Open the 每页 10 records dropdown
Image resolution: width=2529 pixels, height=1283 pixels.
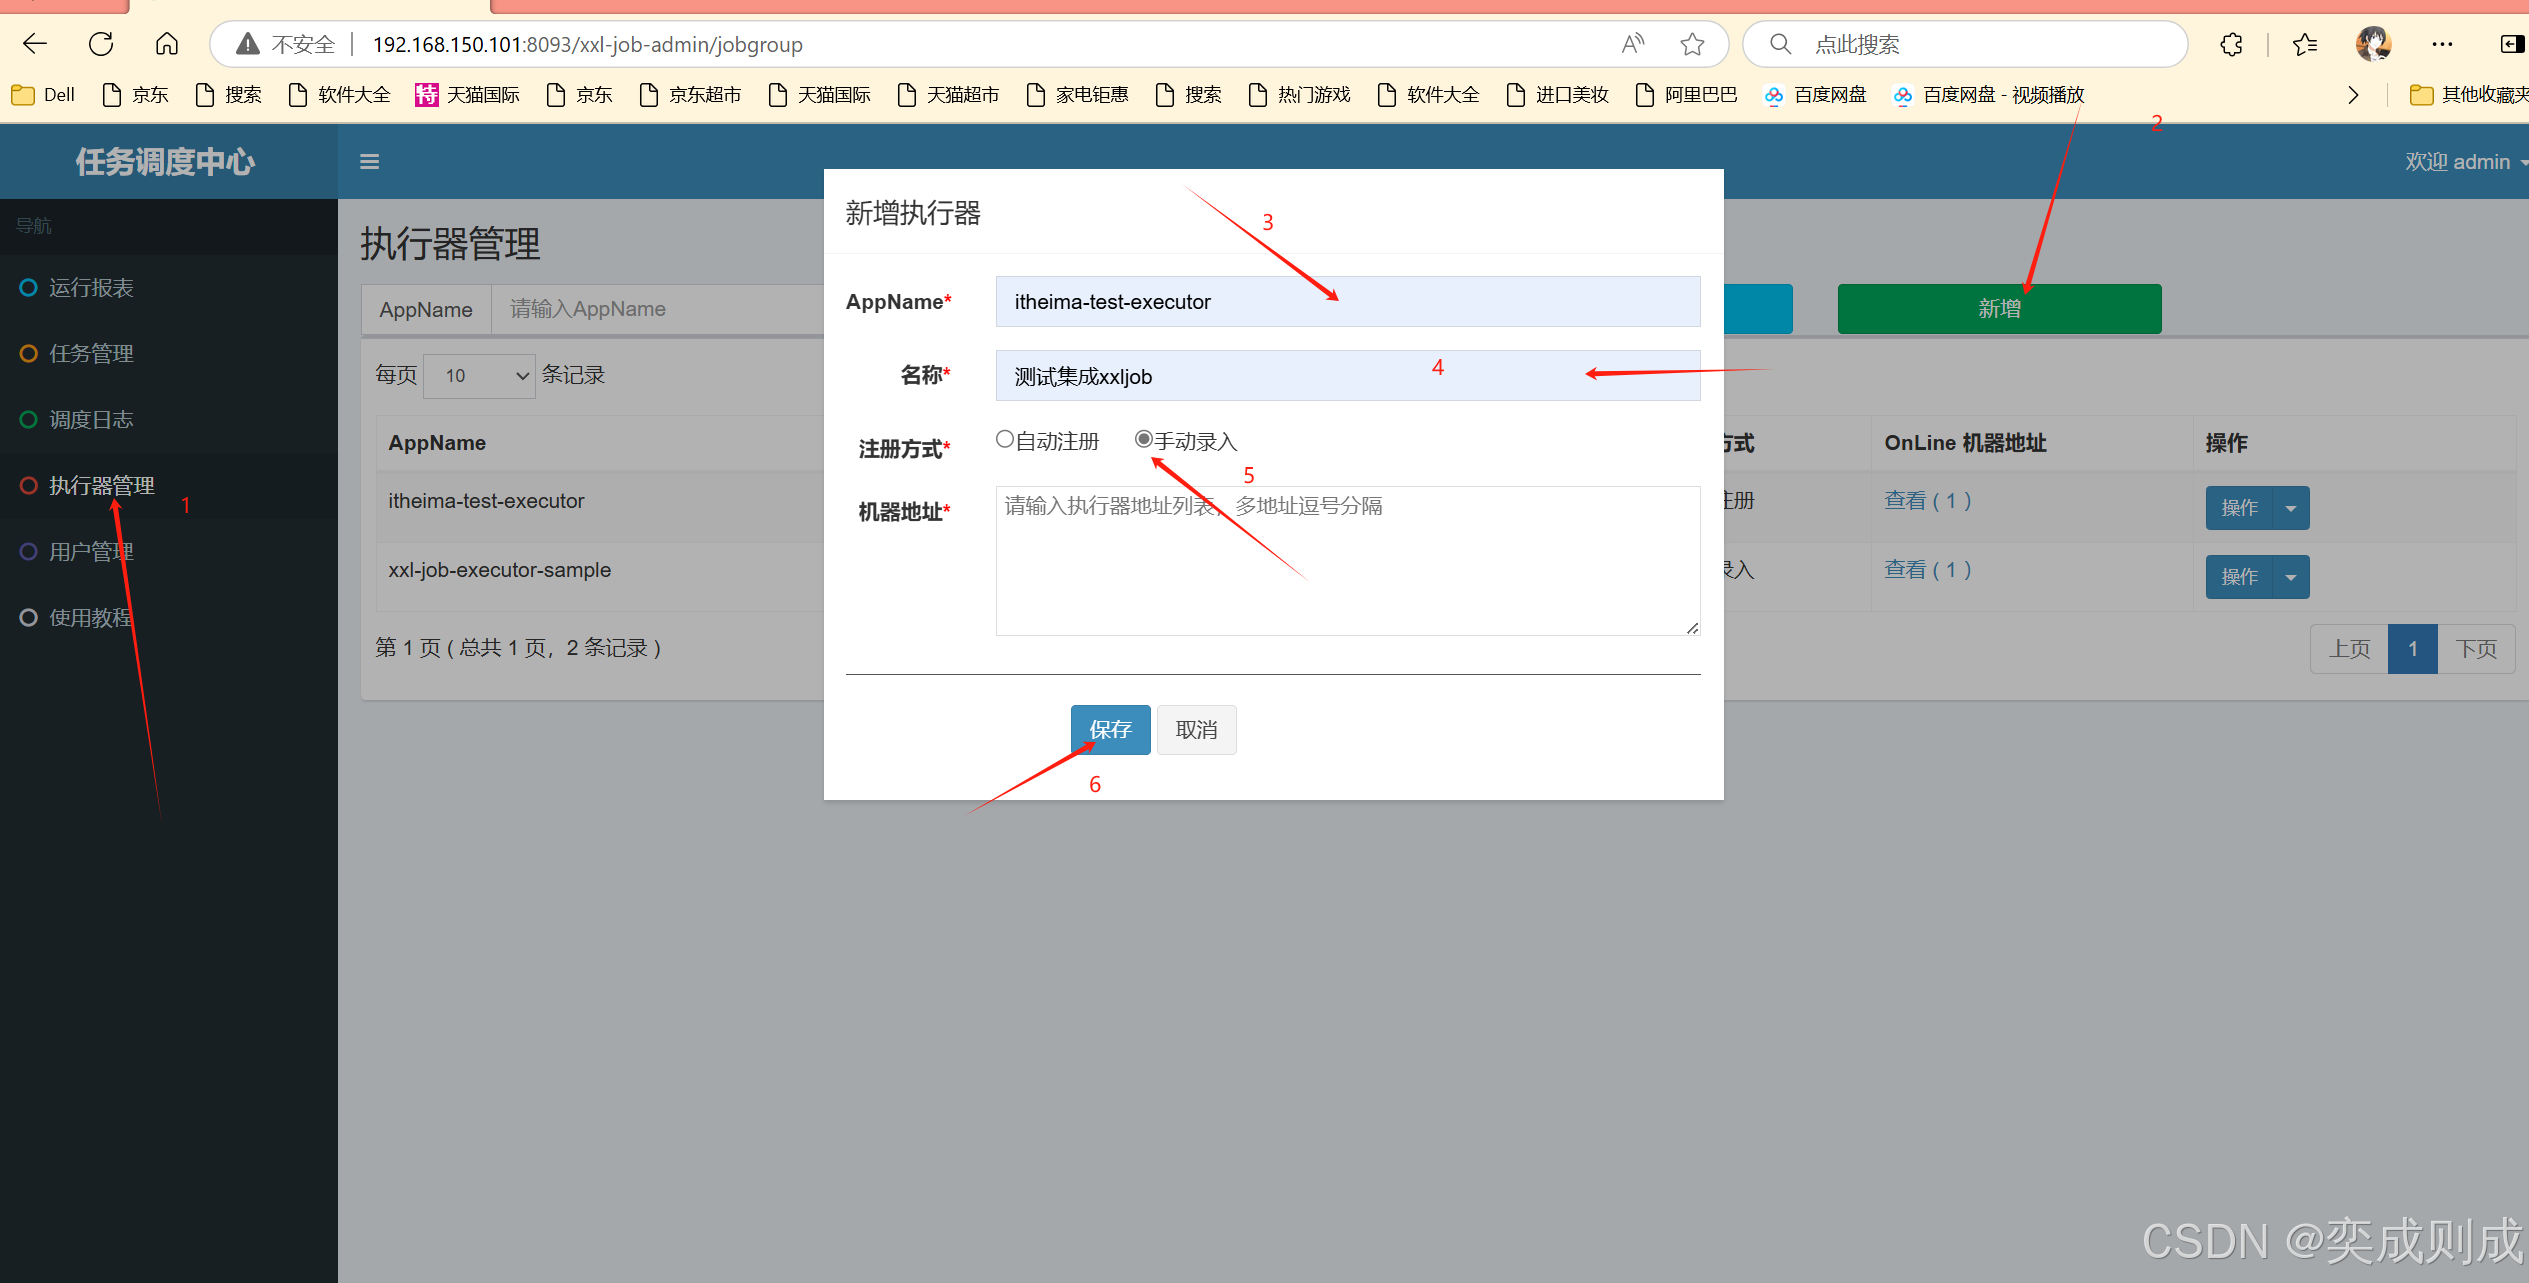coord(480,376)
